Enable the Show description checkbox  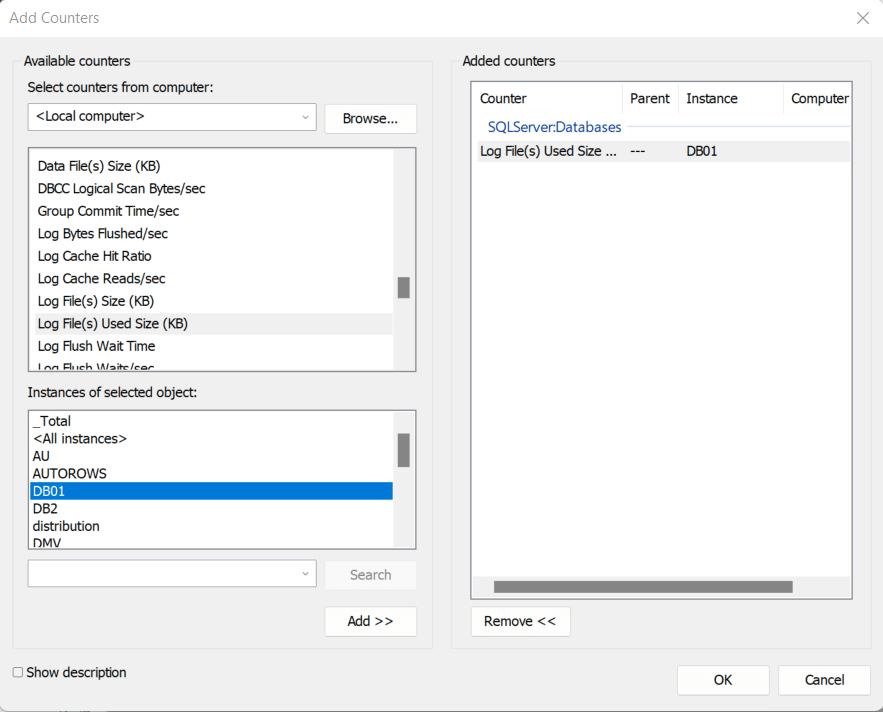click(18, 673)
